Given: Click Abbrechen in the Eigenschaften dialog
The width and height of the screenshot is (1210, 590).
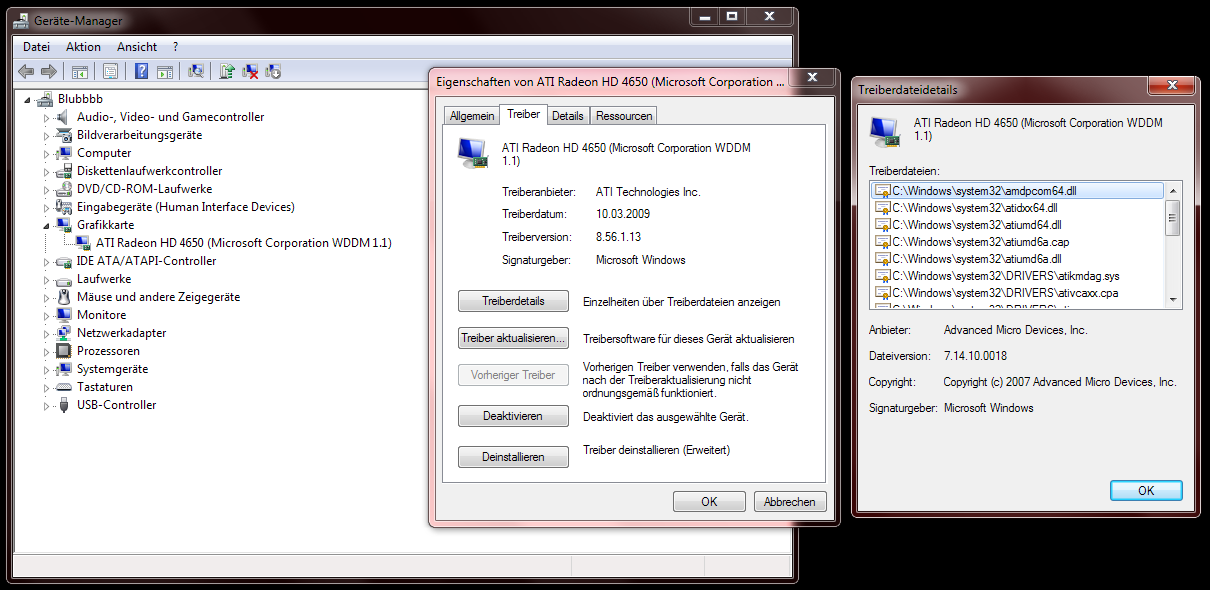Looking at the screenshot, I should point(790,502).
